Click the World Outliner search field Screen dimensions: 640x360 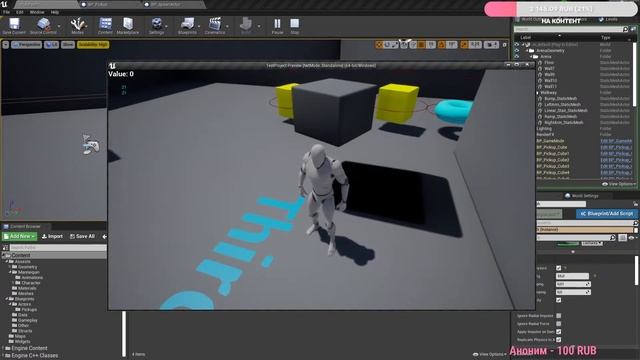[x=571, y=29]
